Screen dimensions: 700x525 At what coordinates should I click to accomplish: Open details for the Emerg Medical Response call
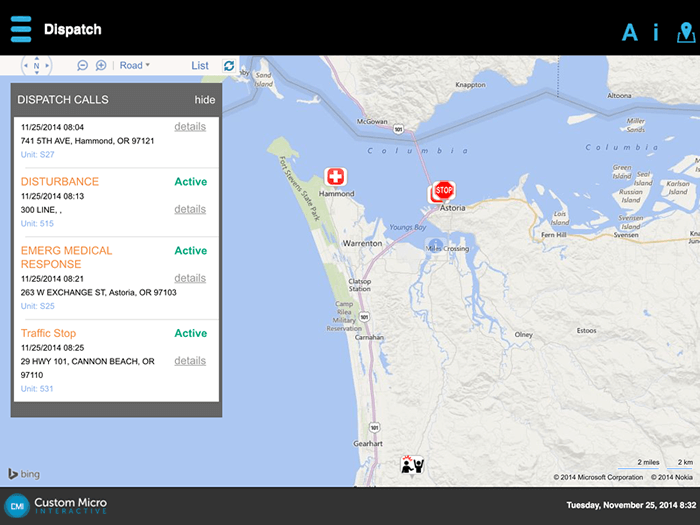(x=190, y=278)
